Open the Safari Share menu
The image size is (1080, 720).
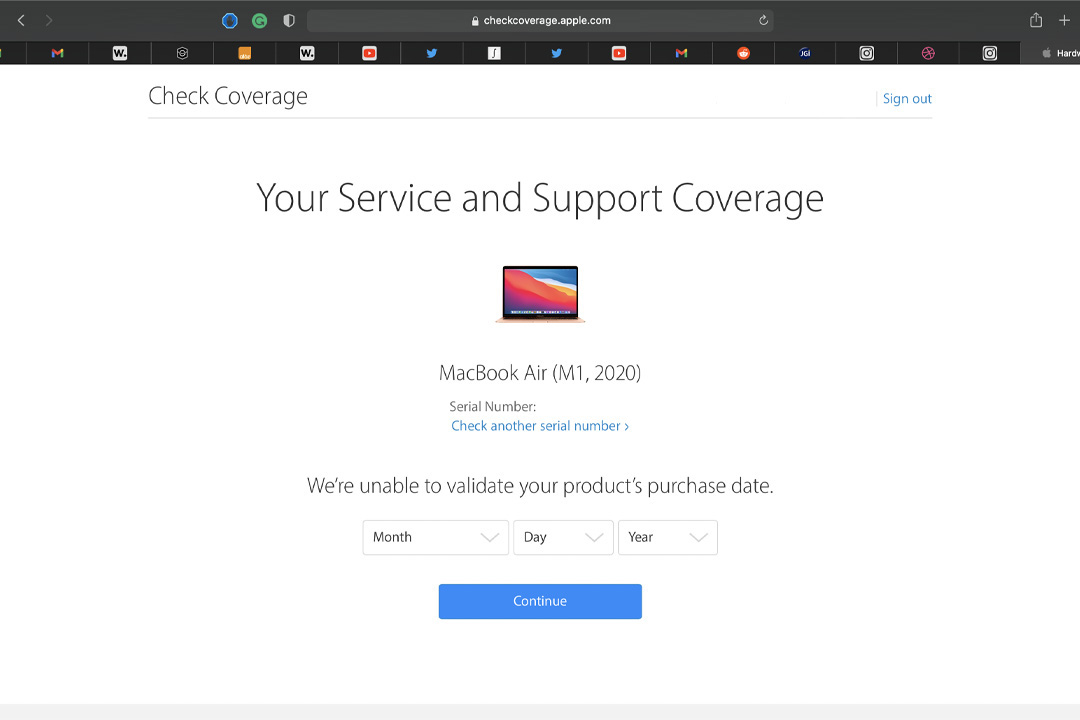(1036, 20)
